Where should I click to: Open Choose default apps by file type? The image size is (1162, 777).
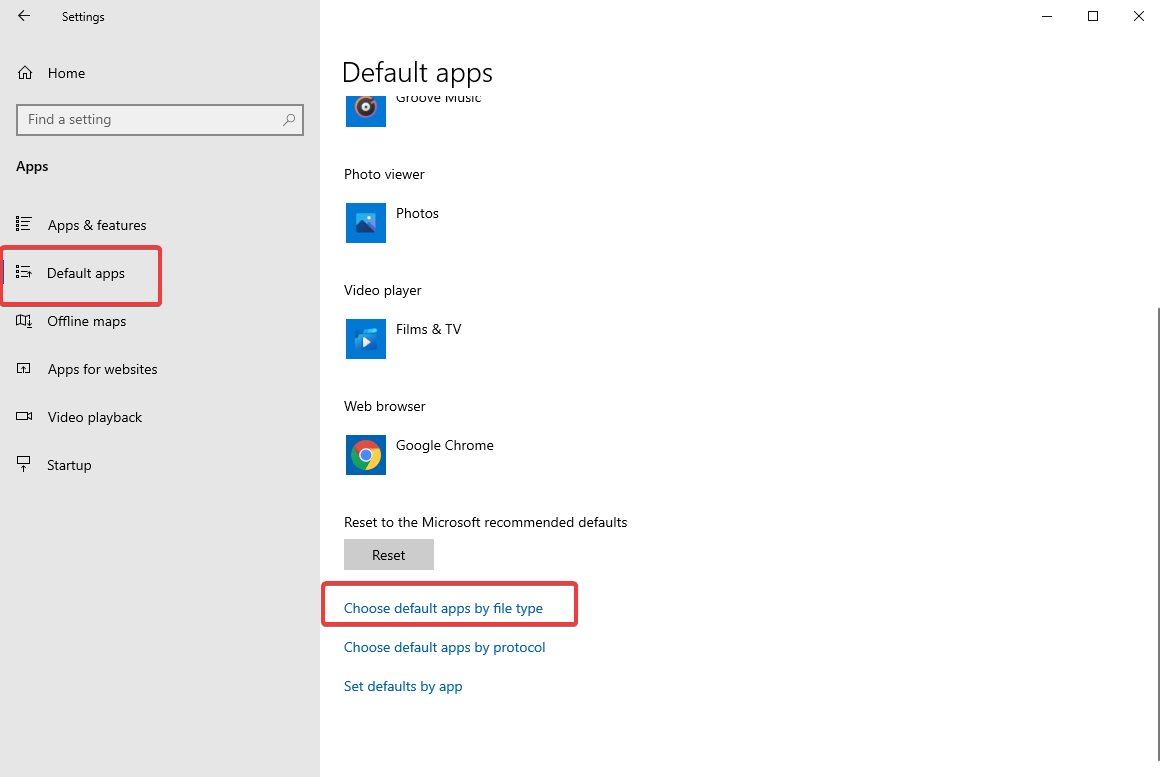[443, 607]
